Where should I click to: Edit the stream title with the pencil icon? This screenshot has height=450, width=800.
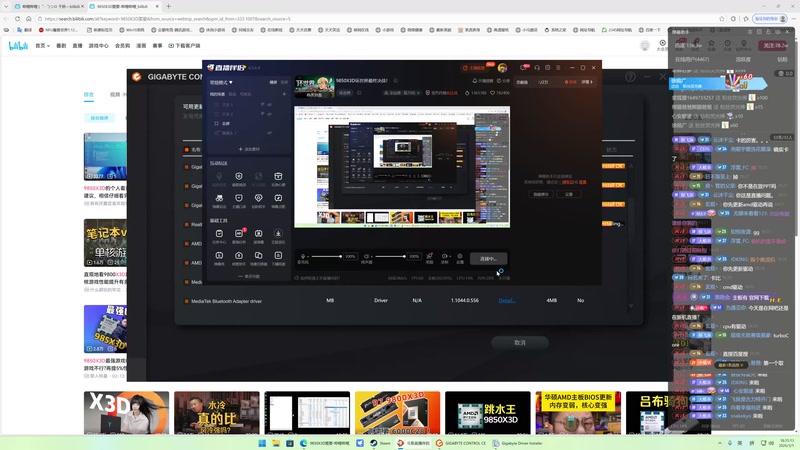[396, 81]
